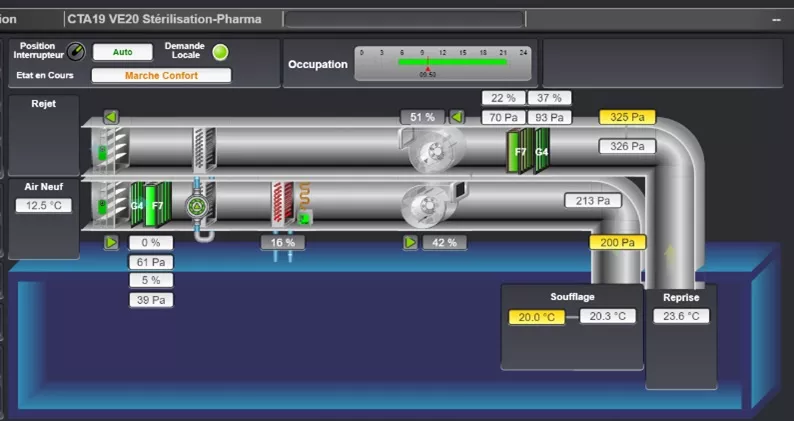Click the 93 Pa filter pressure value

click(549, 118)
